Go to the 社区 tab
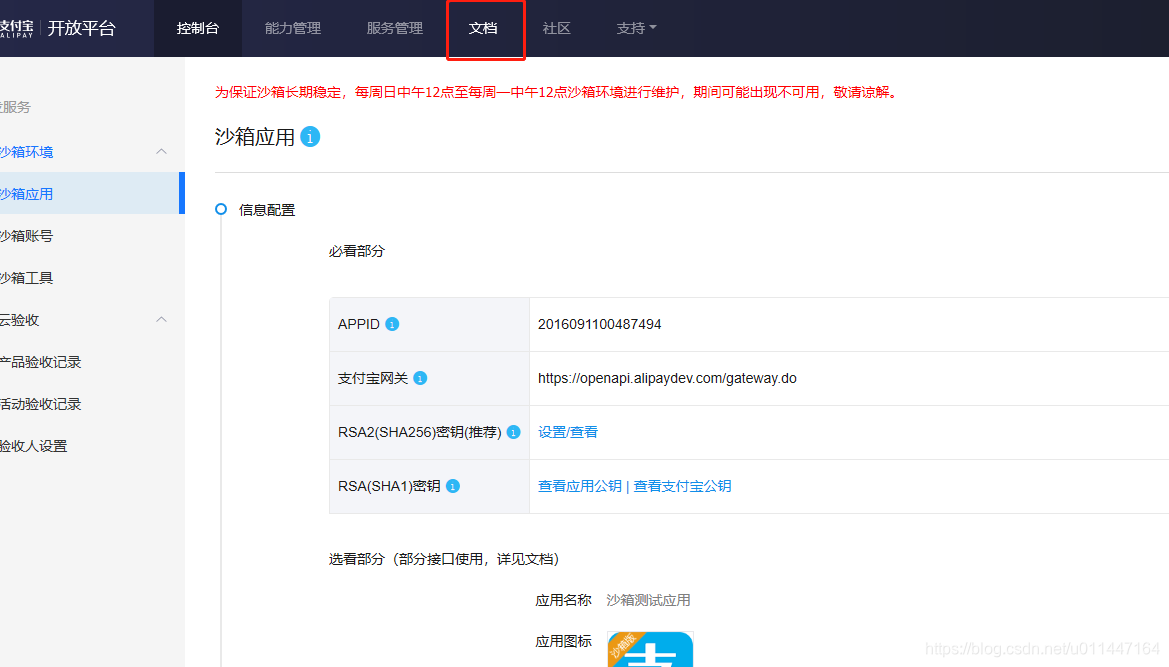 tap(556, 28)
